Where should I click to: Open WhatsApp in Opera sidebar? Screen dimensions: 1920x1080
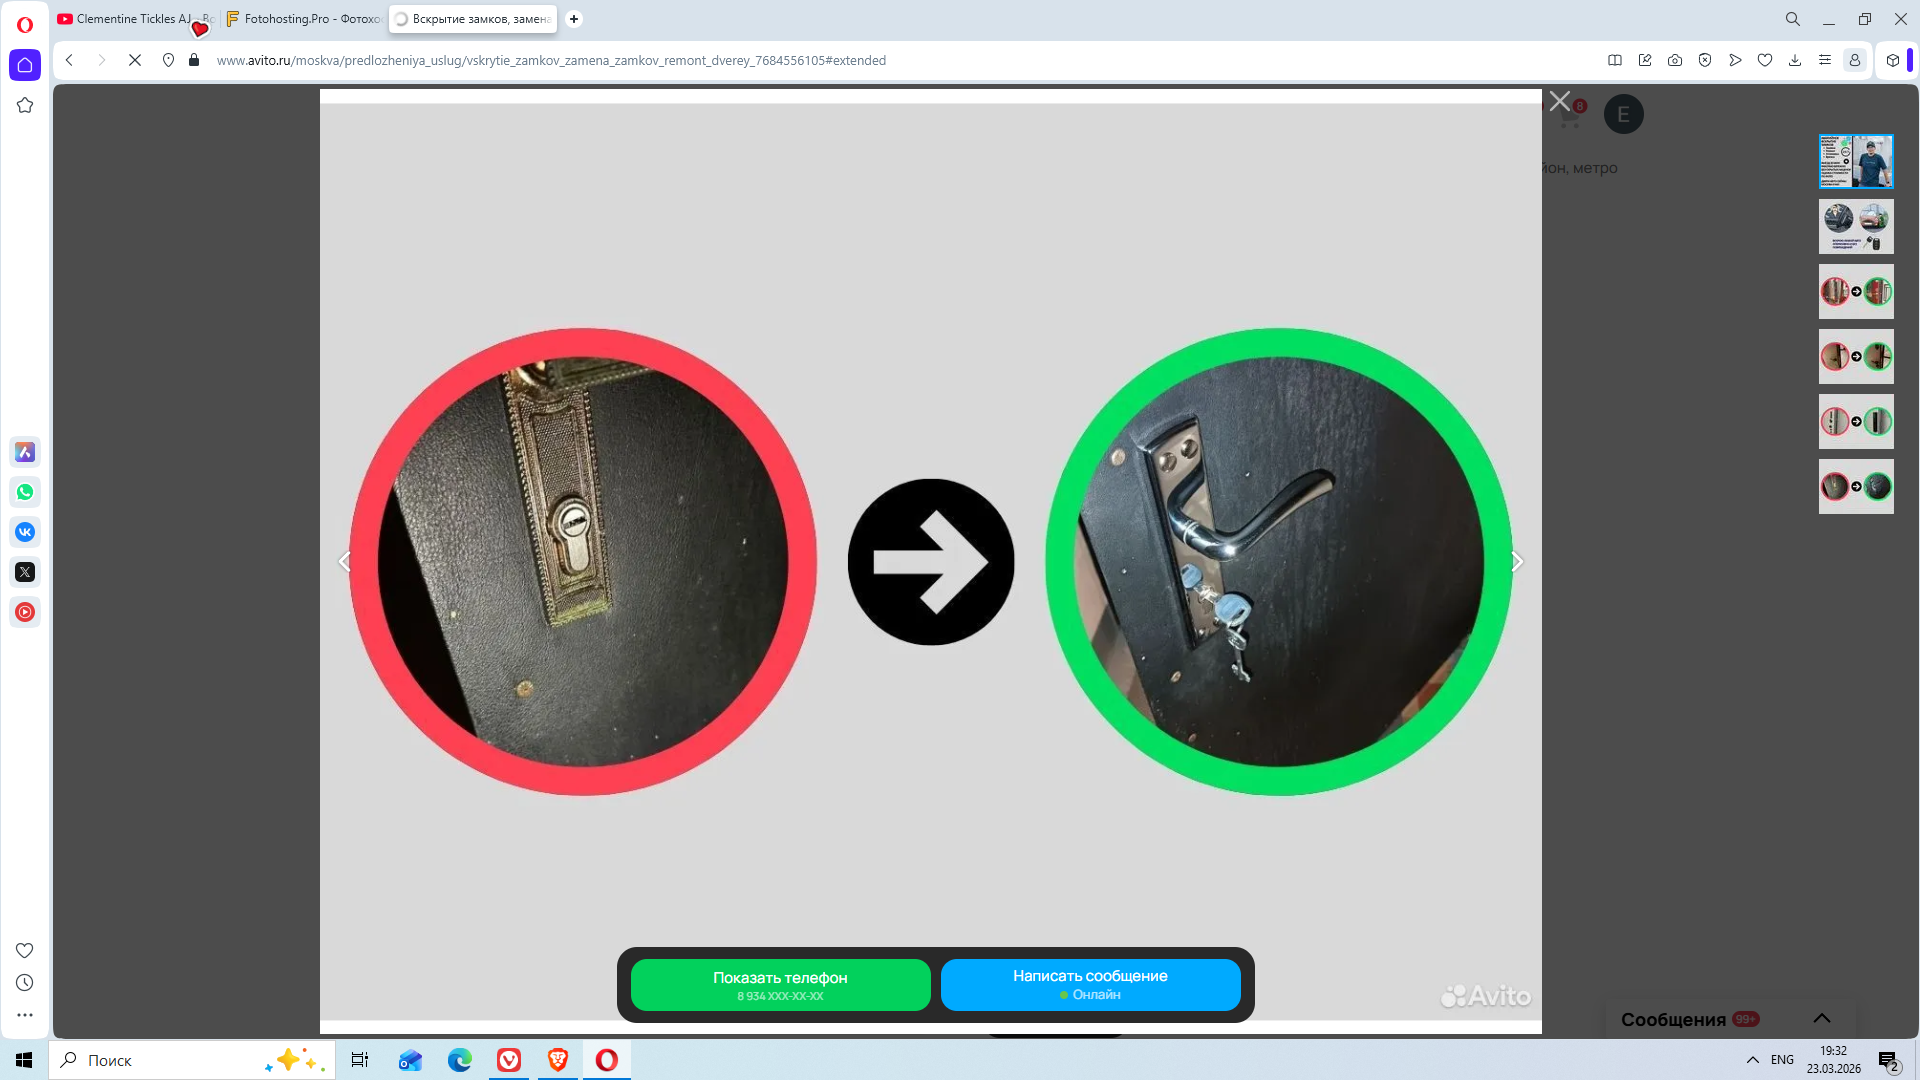25,492
